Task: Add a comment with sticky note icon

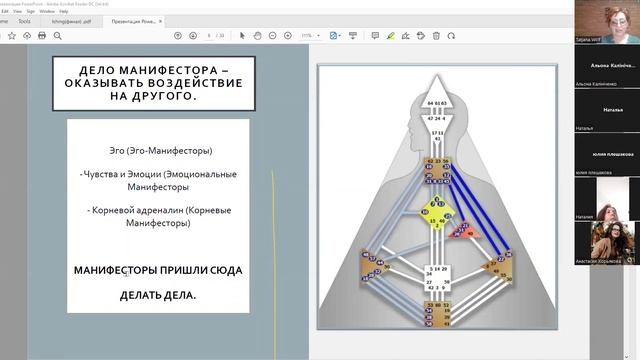Action: 375,36
